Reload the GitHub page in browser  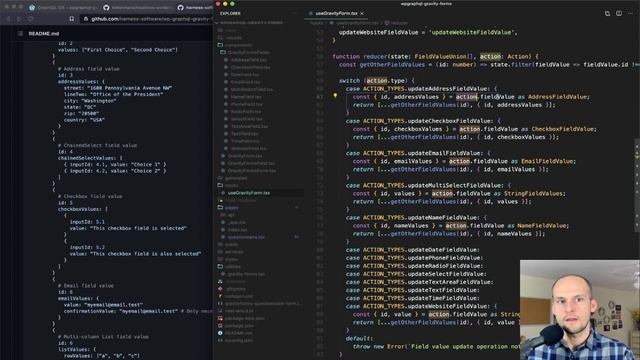coord(31,19)
